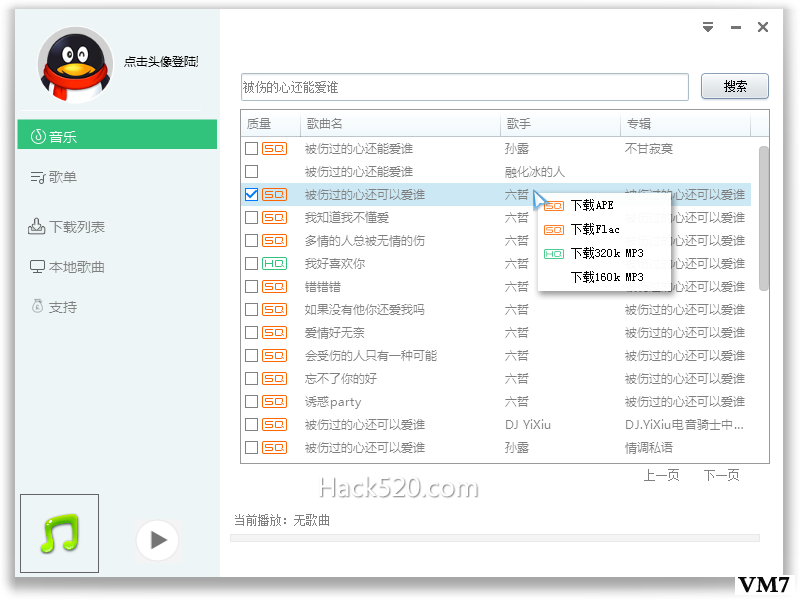800x600 pixels.
Task: Tick the checkbox for 诱惑party
Action: point(251,402)
